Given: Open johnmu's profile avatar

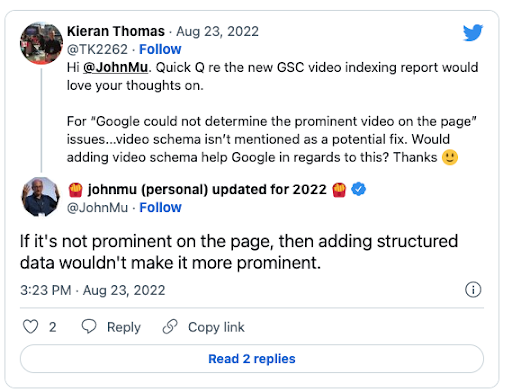Looking at the screenshot, I should [x=41, y=197].
